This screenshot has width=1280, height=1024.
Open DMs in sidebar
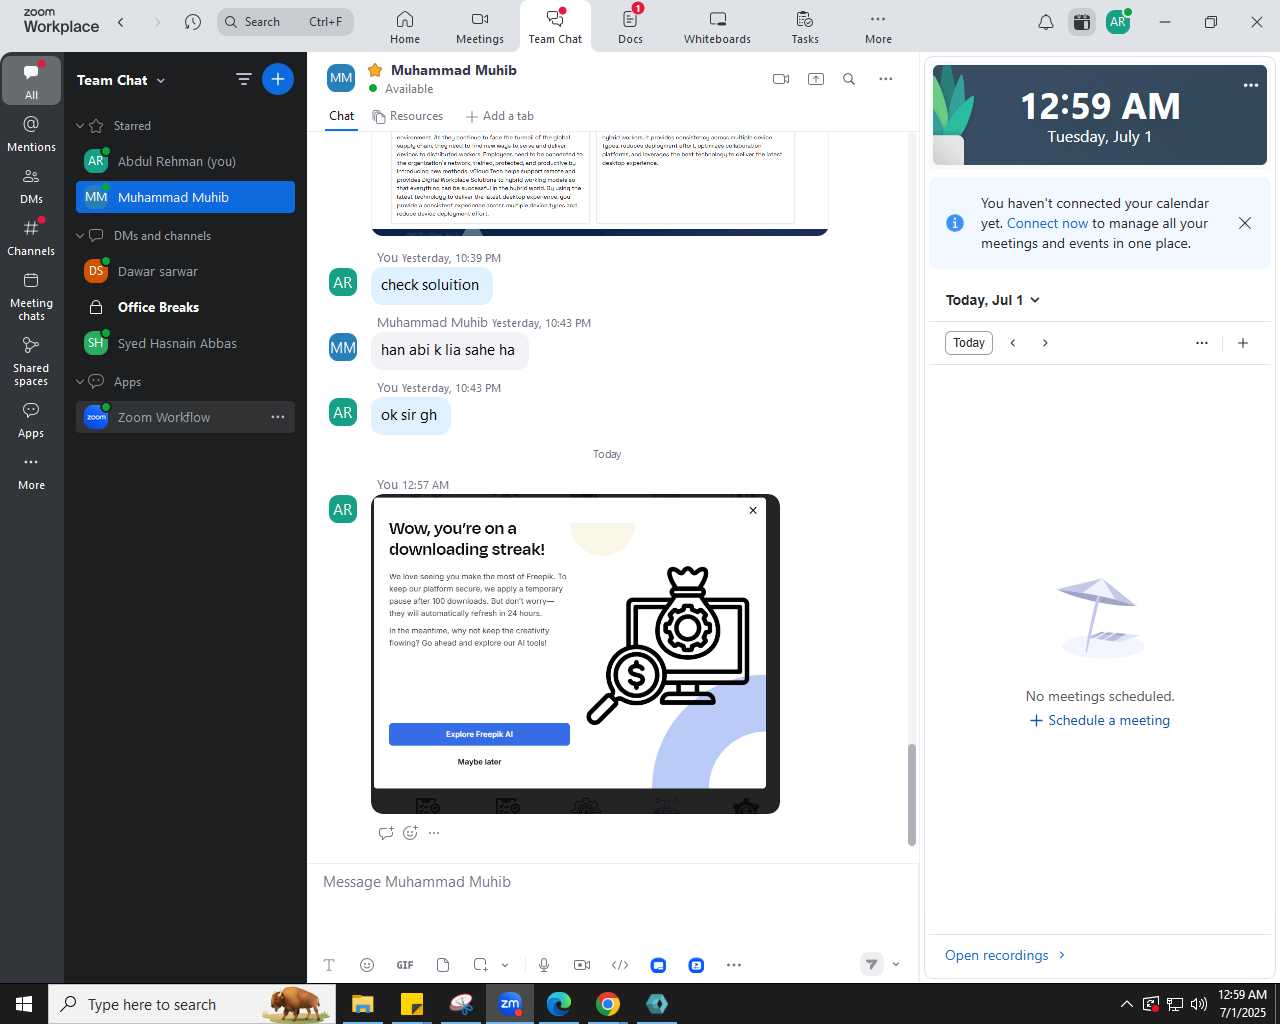point(32,185)
